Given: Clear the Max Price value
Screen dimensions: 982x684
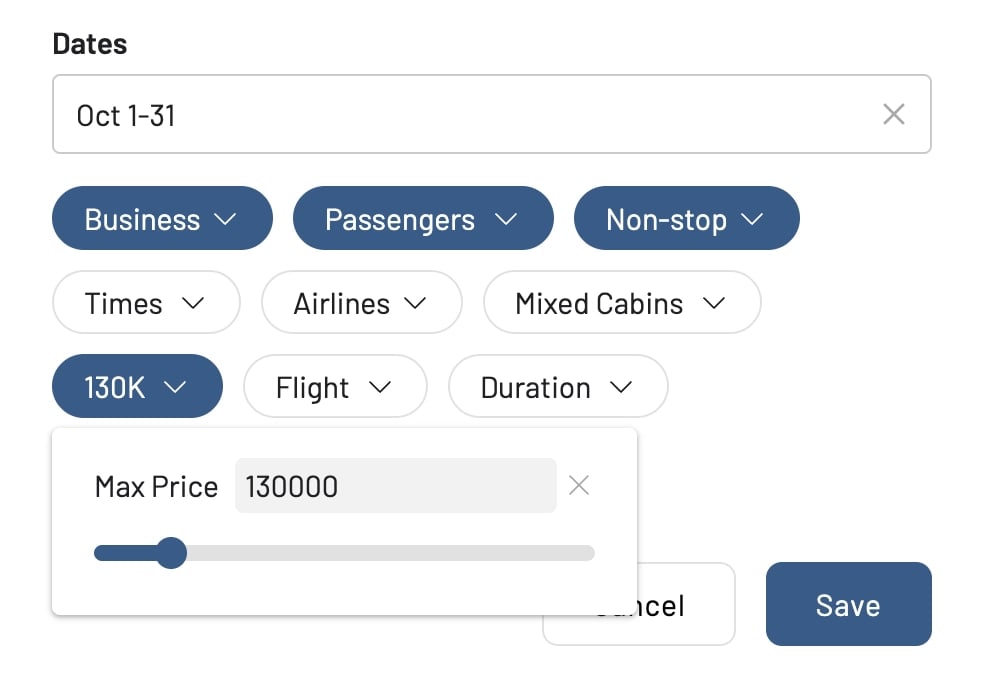Looking at the screenshot, I should [x=578, y=486].
